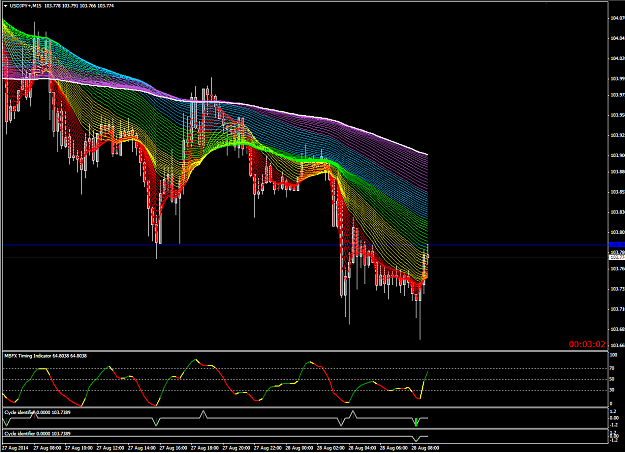Click the USDJPY+,M15 chart title text
The height and width of the screenshot is (453, 625).
point(26,6)
